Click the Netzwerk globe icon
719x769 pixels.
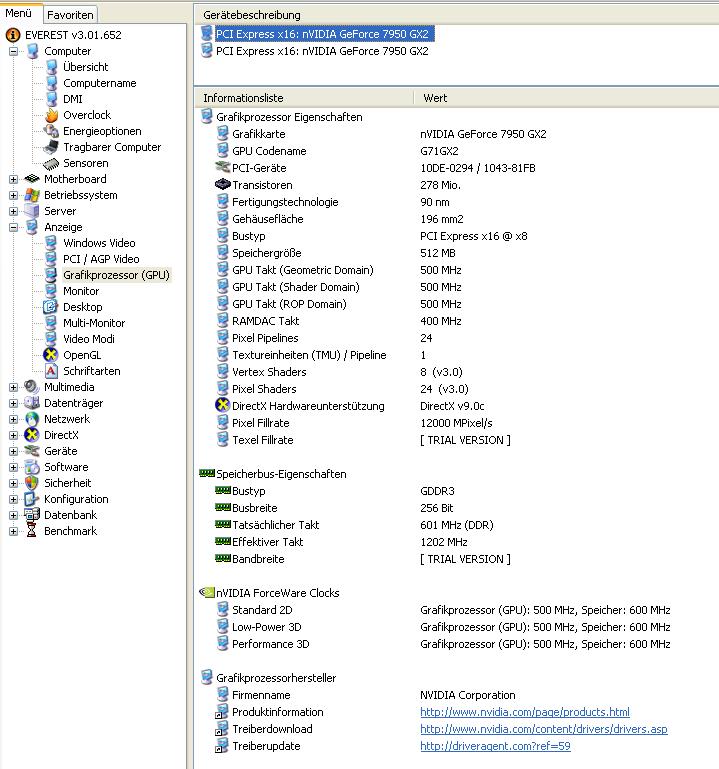(32, 419)
